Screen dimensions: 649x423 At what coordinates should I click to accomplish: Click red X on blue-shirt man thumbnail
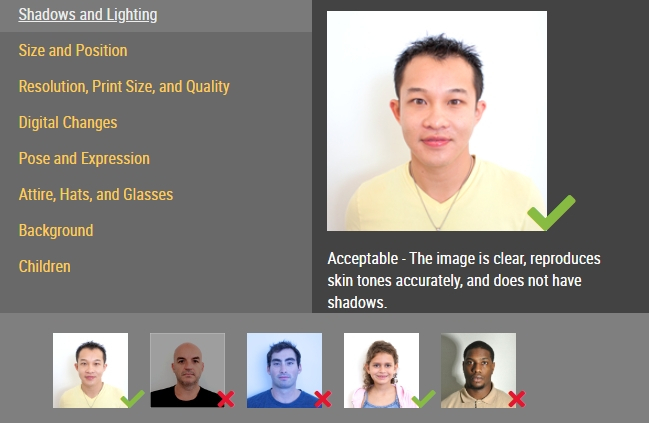[323, 399]
